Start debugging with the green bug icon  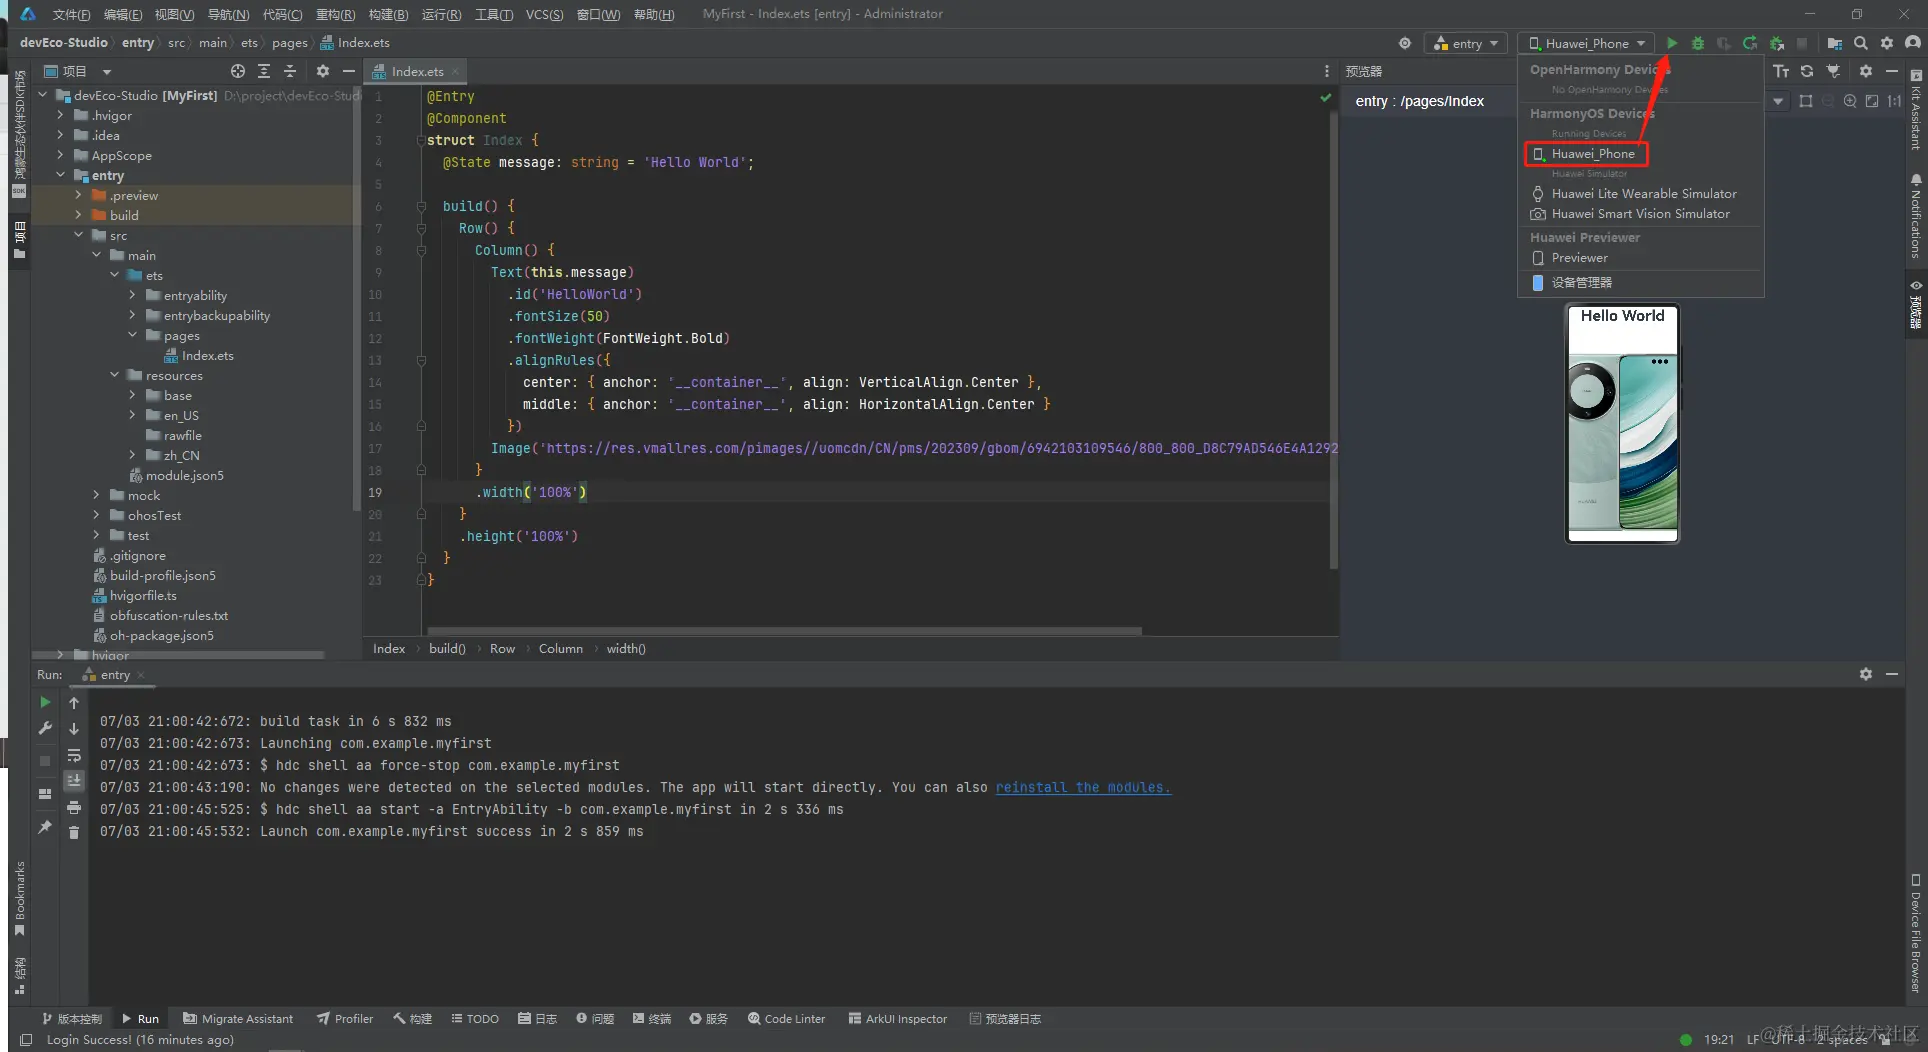pos(1697,43)
